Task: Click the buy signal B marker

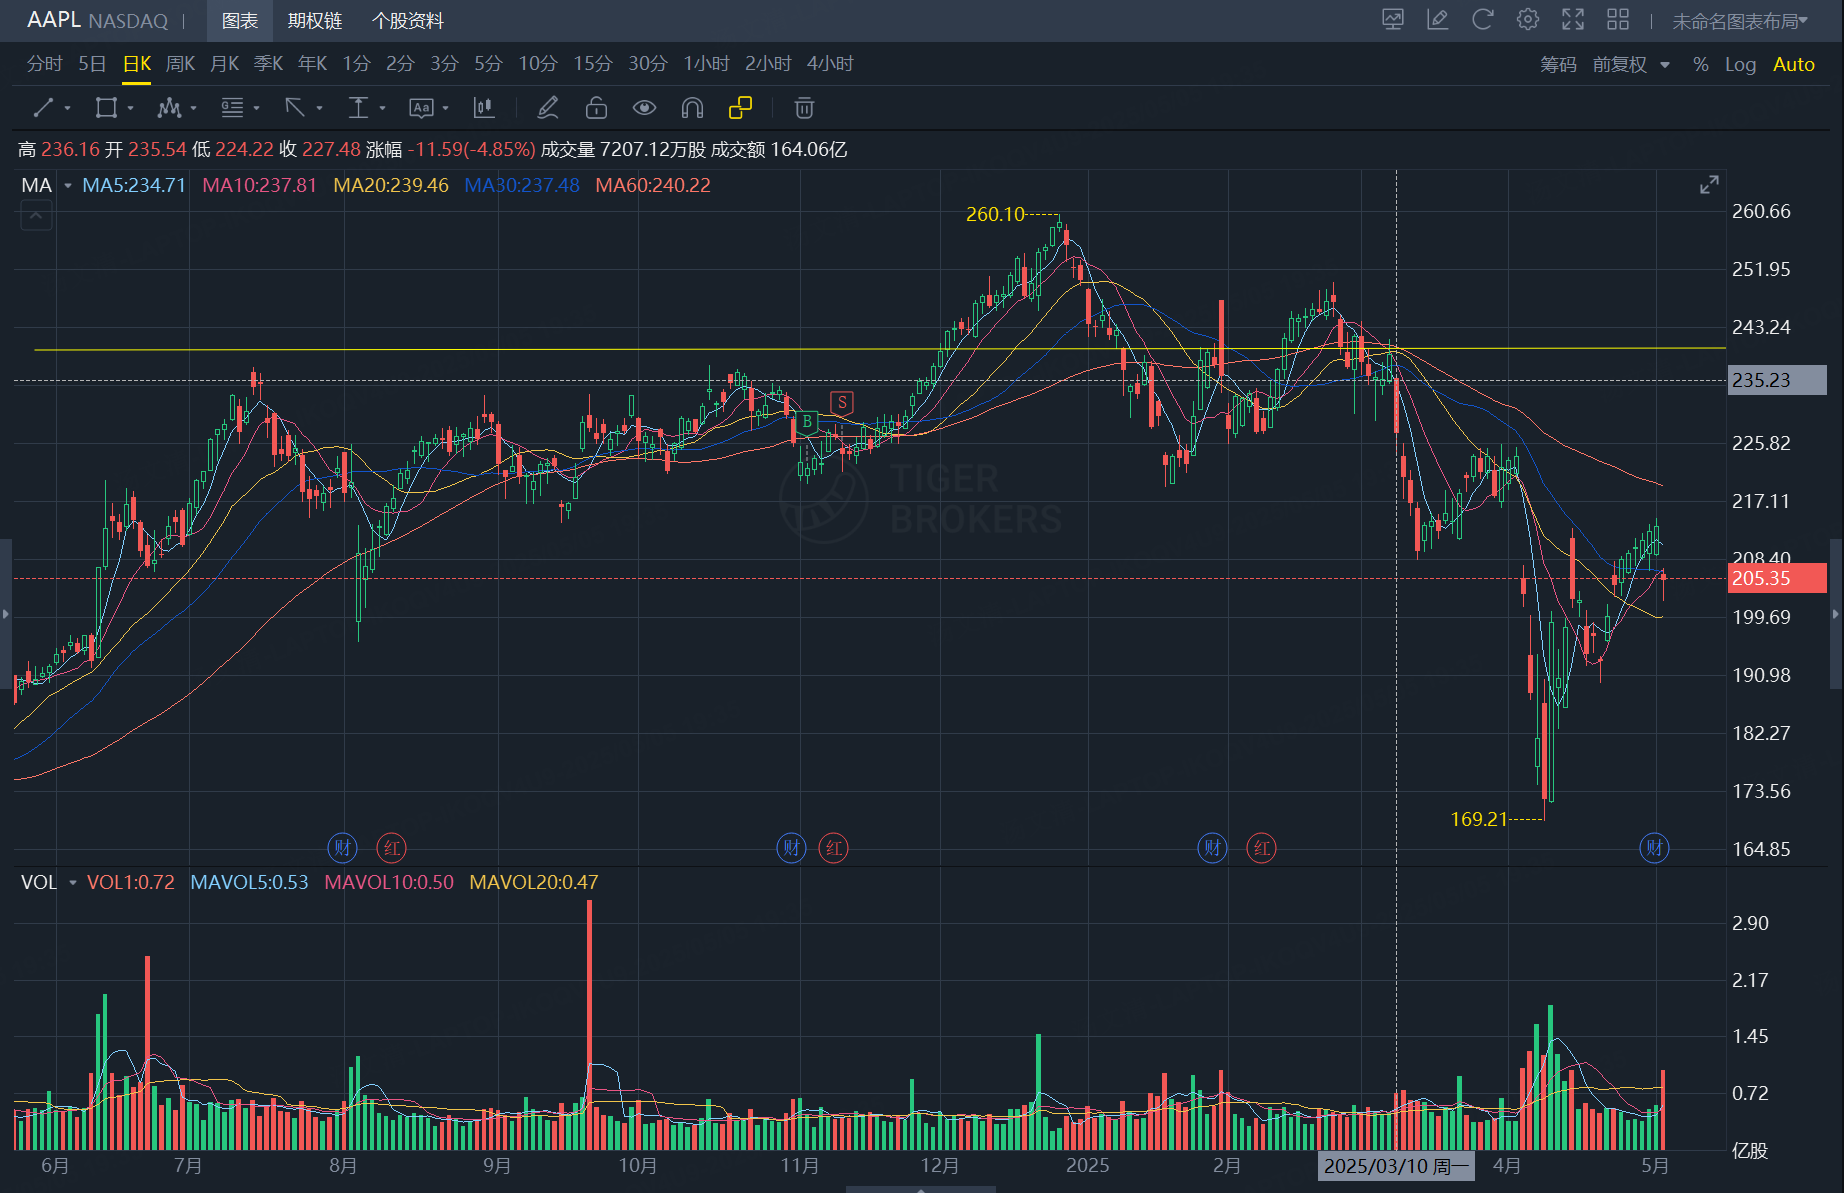Action: (x=807, y=422)
